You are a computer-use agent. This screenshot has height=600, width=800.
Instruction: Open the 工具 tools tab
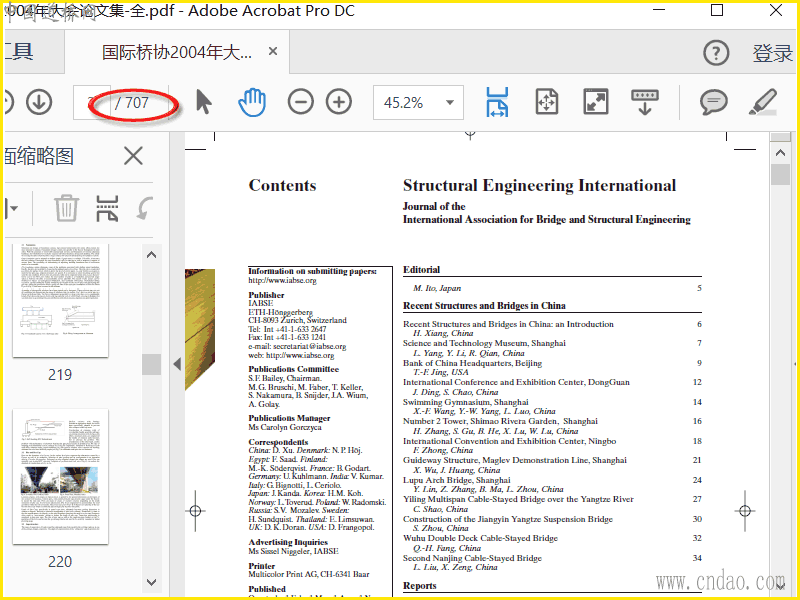click(19, 52)
